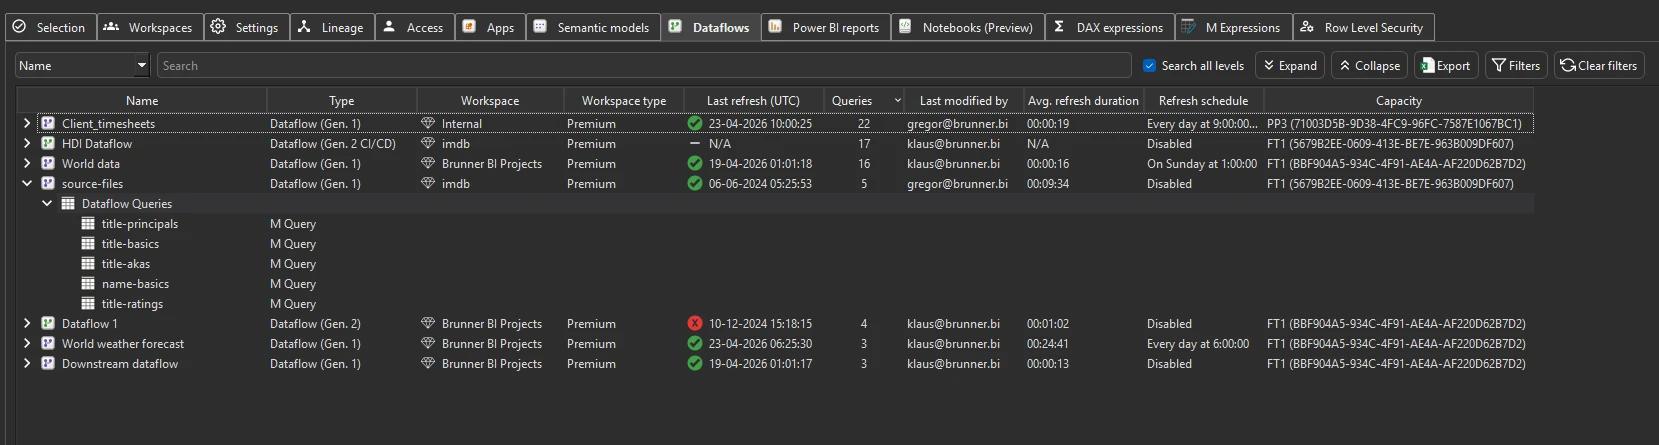Expand the Client_timesheets row
1659x445 pixels.
[x=27, y=124]
